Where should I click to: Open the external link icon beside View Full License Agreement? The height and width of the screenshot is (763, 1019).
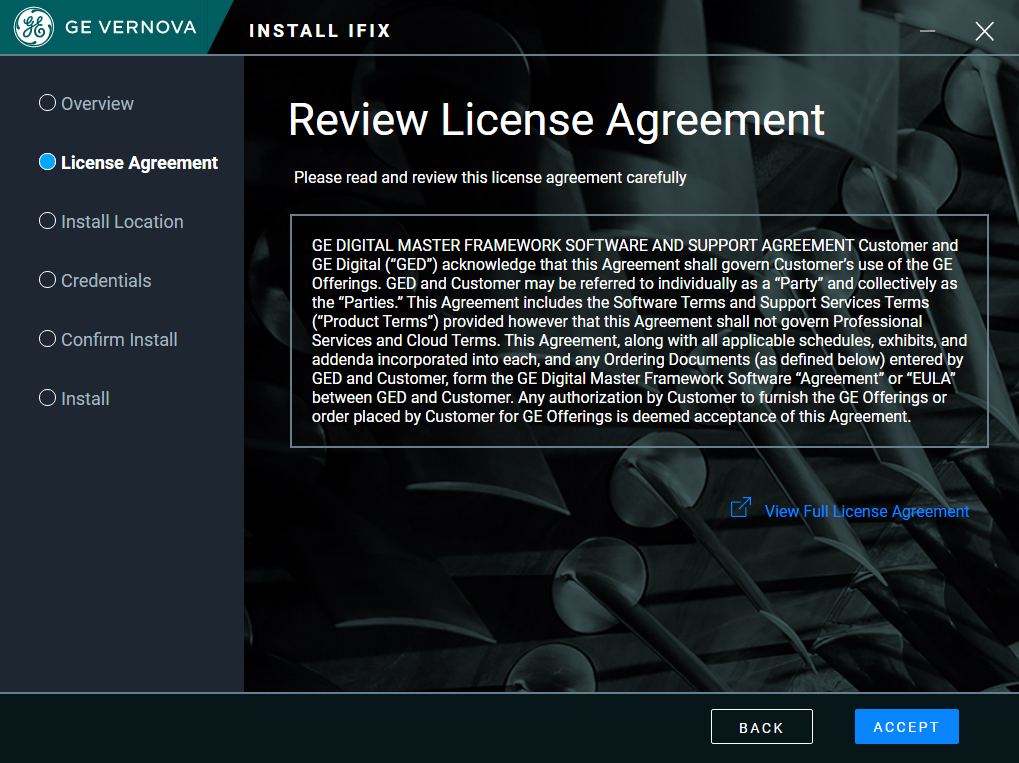(x=741, y=508)
